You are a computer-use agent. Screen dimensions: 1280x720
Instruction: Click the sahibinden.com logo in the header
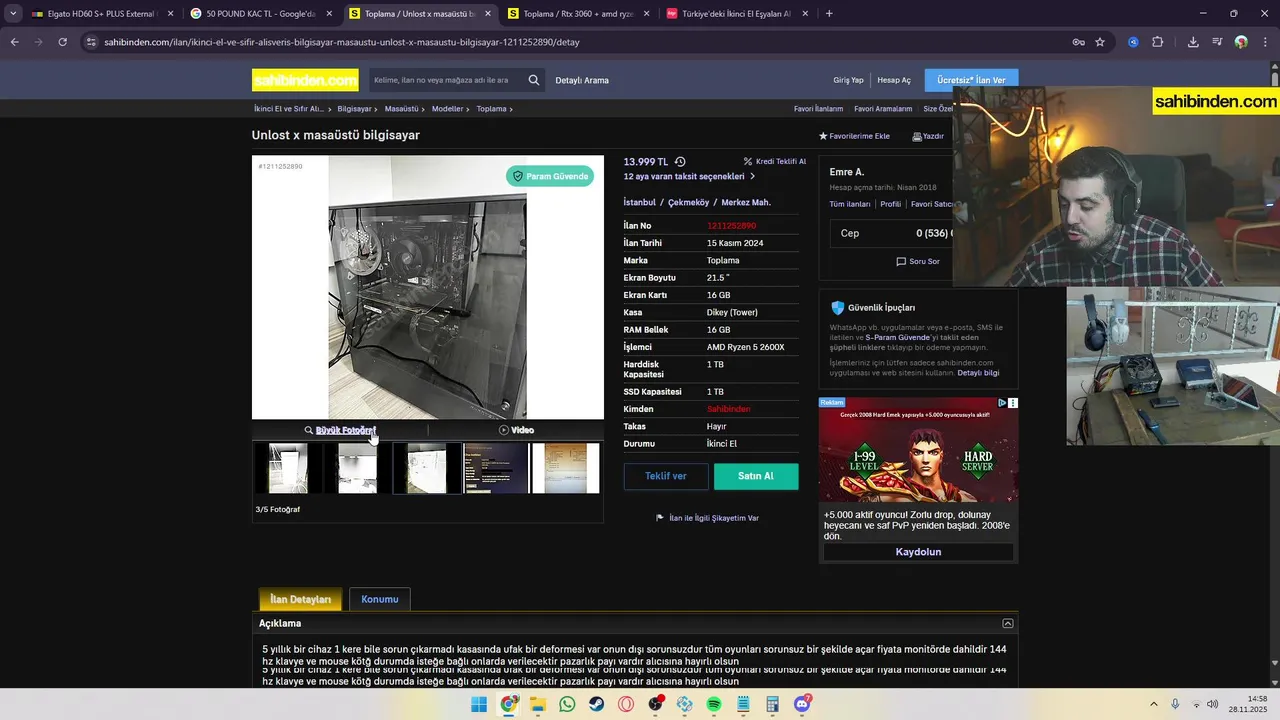304,80
